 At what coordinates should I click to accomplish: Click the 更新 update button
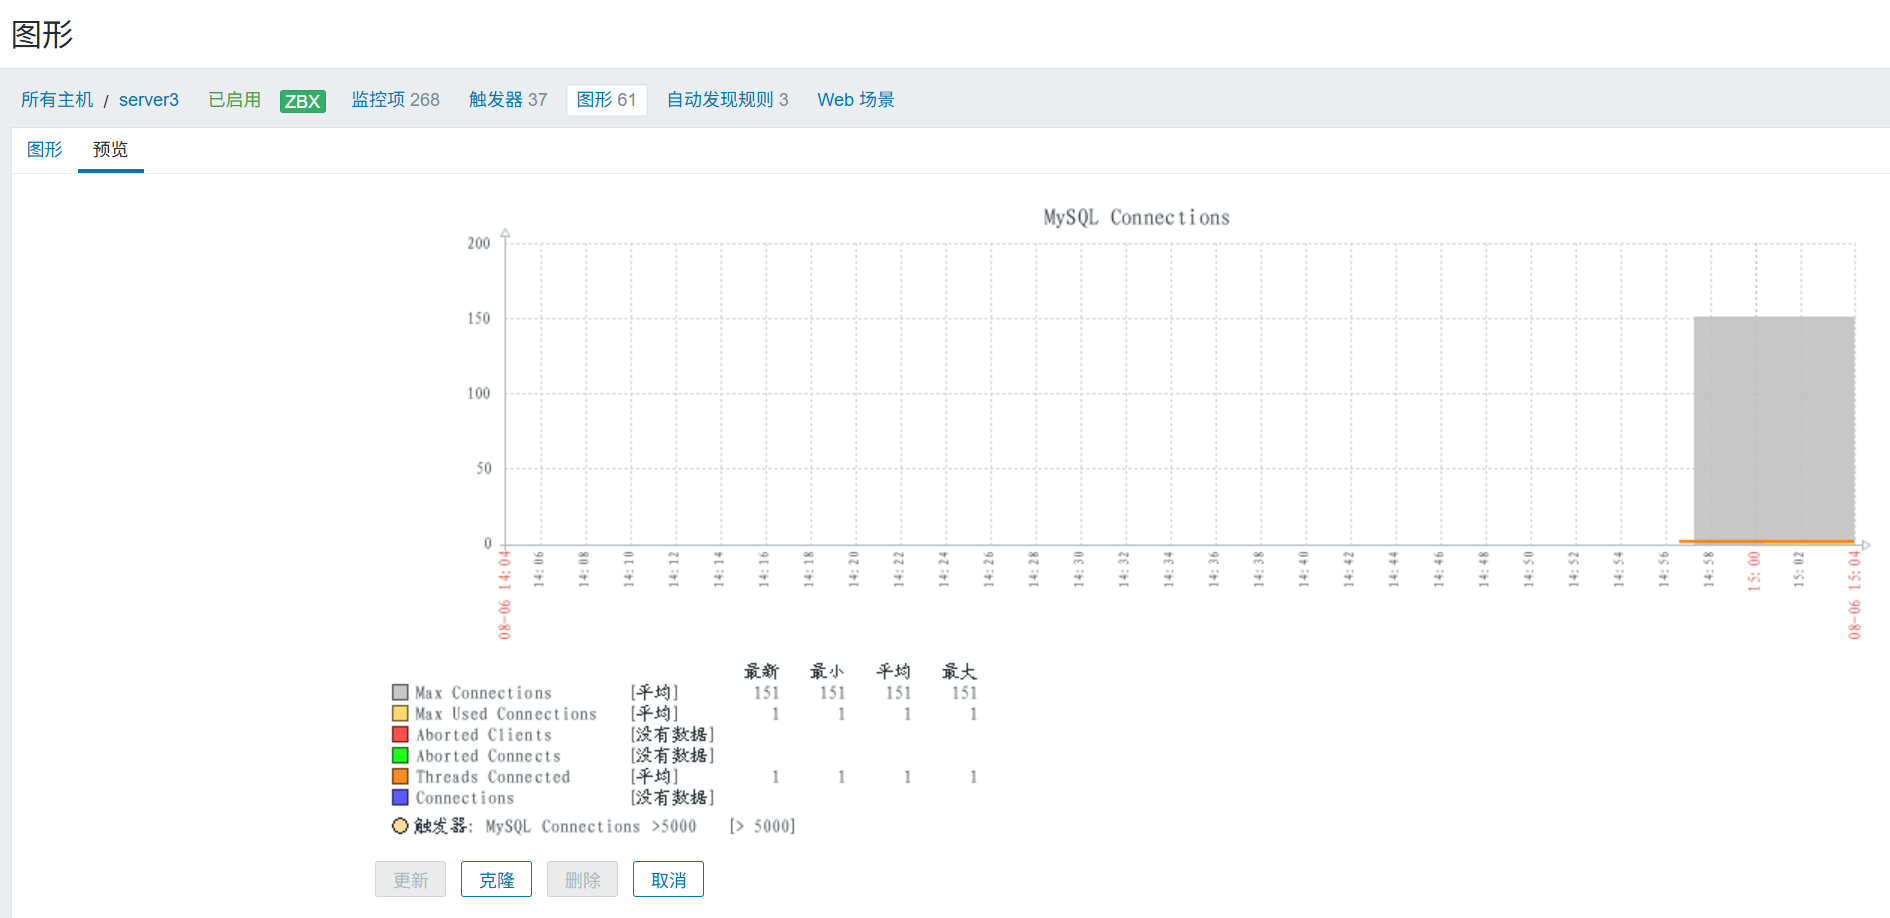pos(411,880)
